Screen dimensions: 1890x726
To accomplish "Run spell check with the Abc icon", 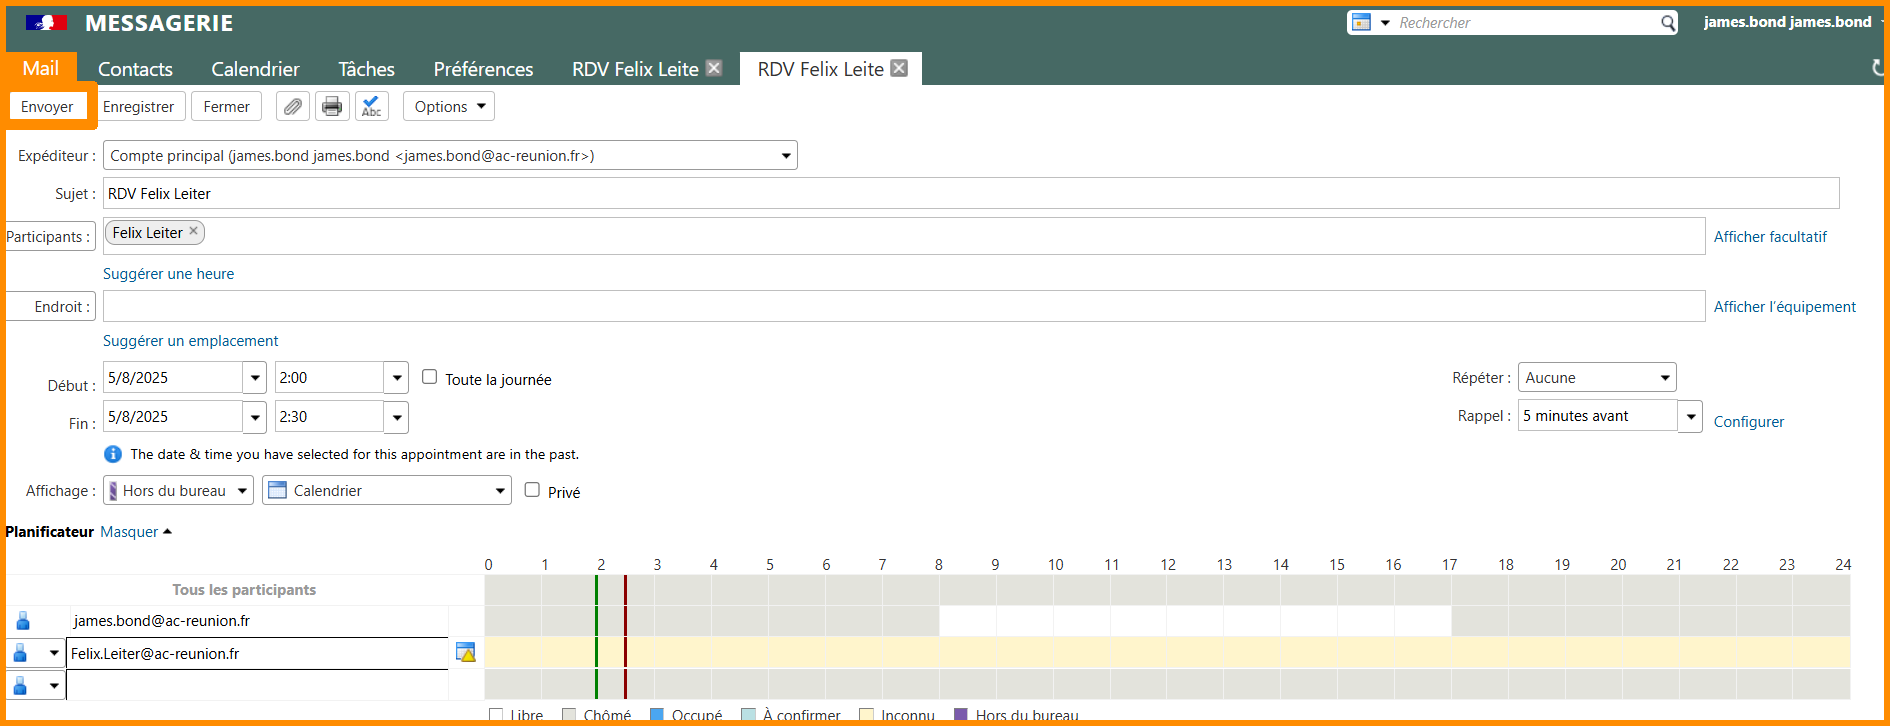I will (372, 107).
